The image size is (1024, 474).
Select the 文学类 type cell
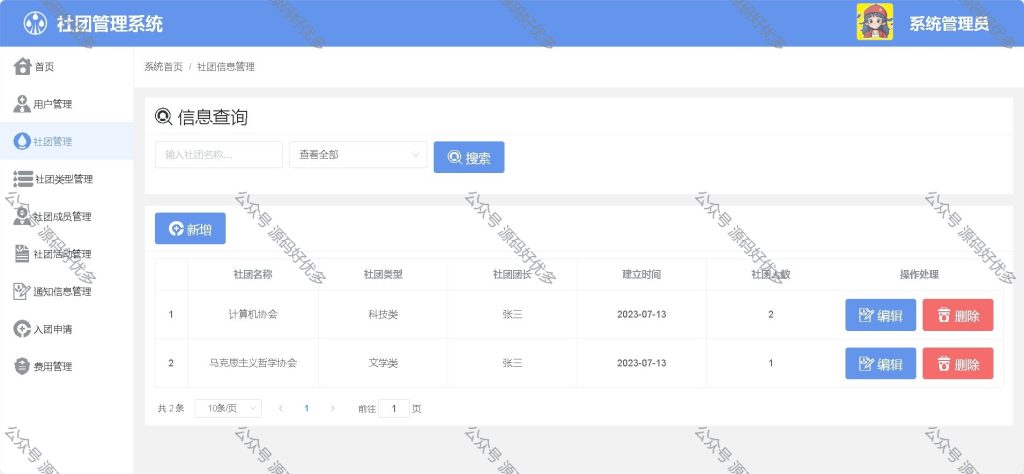(x=383, y=363)
